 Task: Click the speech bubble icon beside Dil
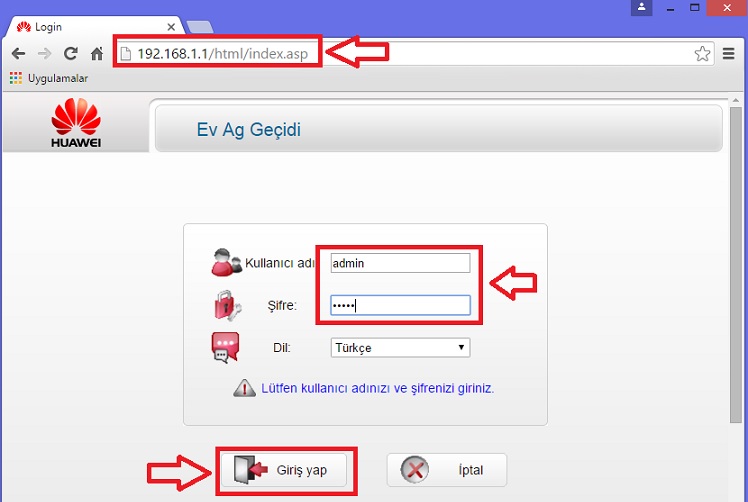pos(226,347)
